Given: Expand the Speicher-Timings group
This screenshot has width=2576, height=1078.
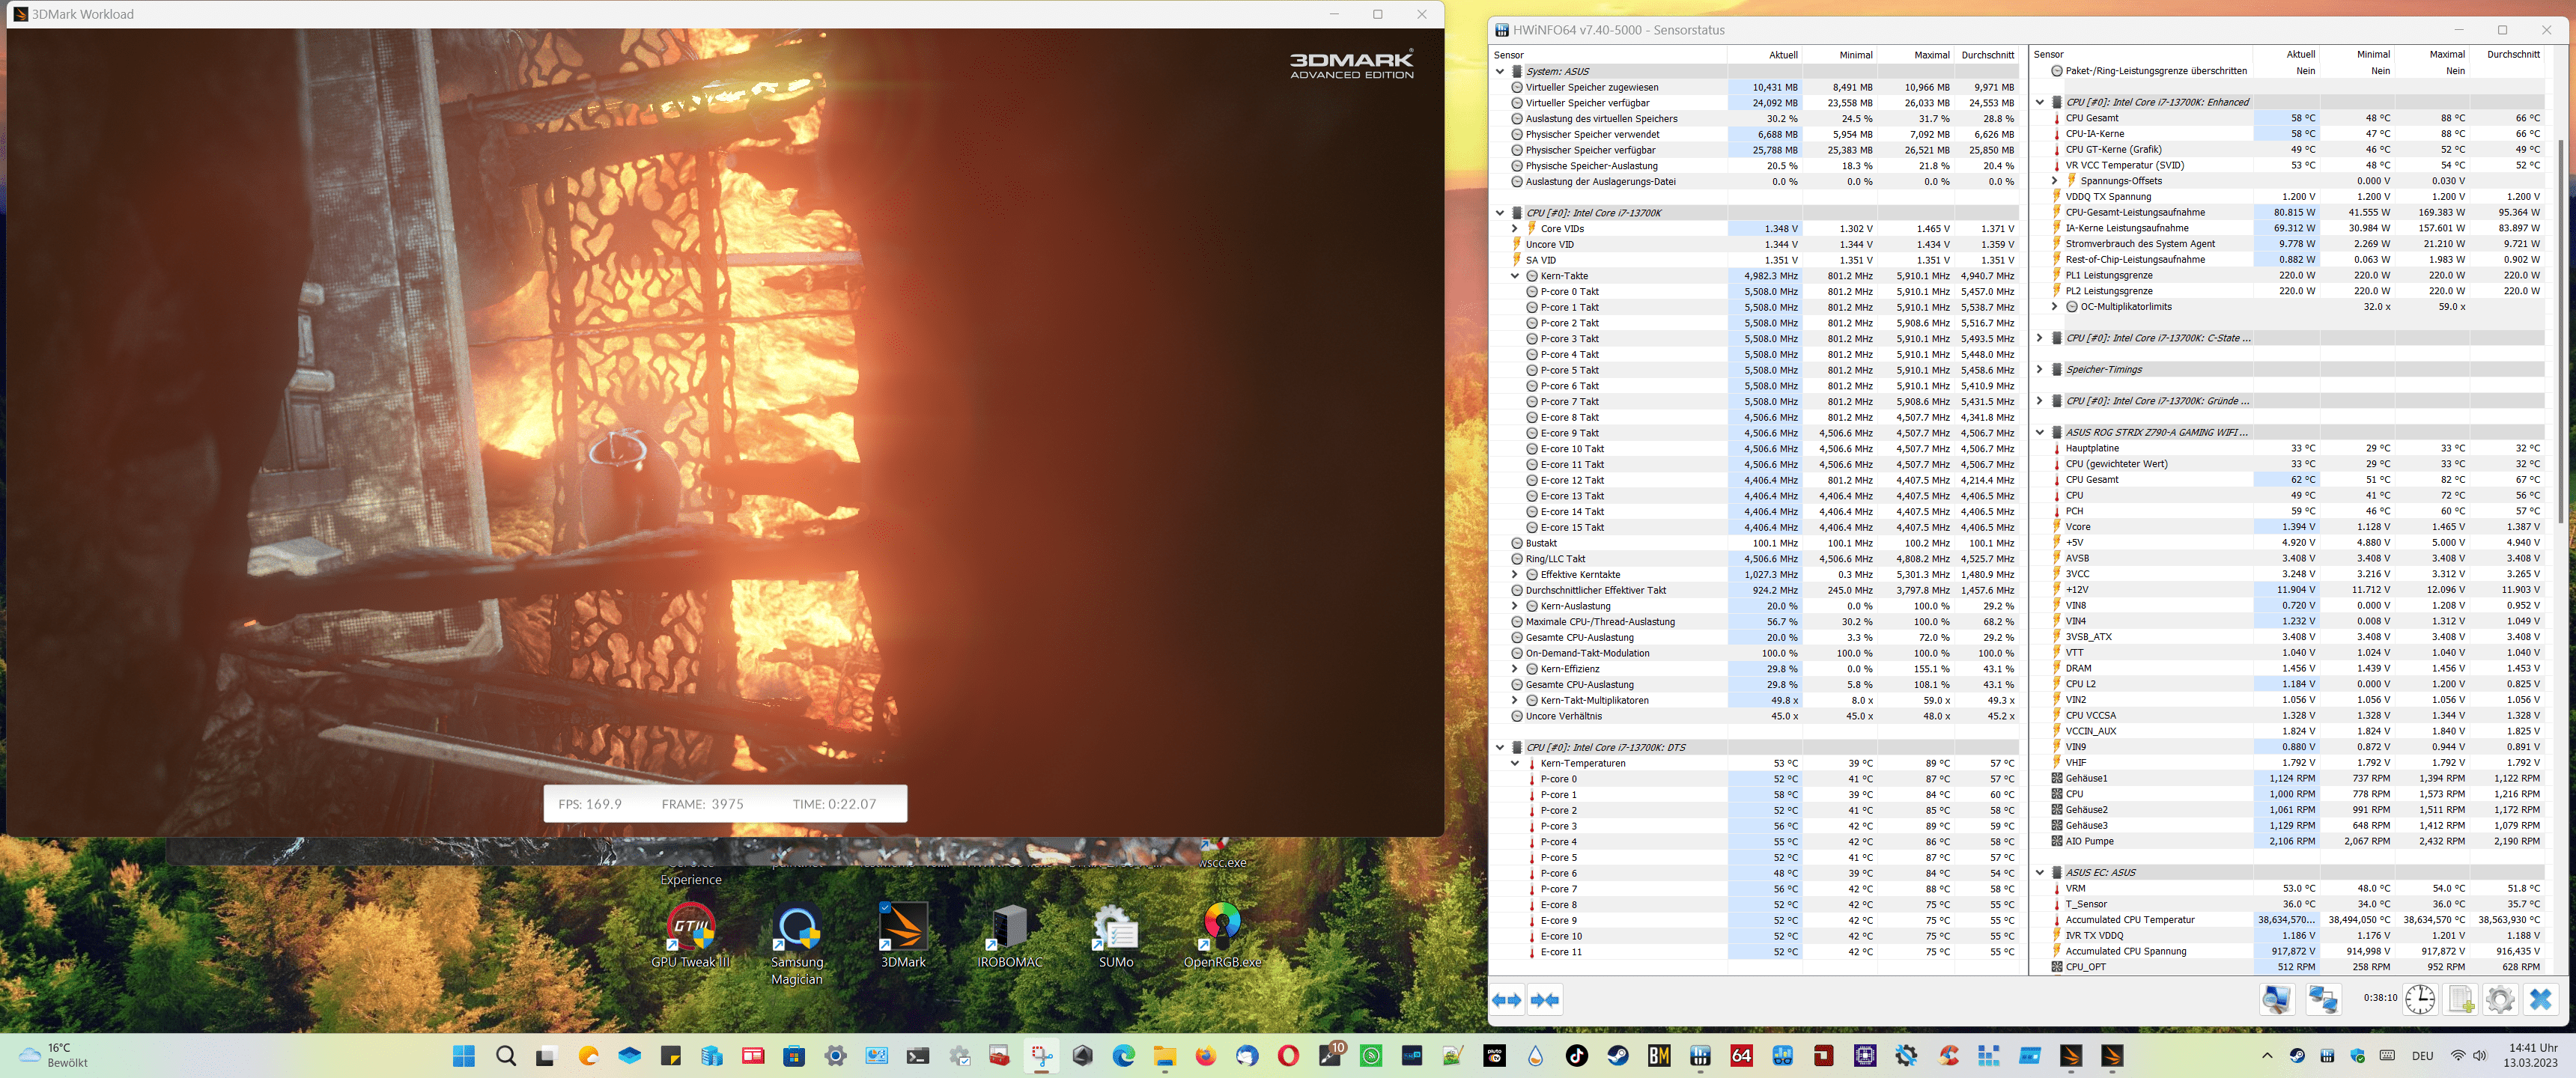Looking at the screenshot, I should (2040, 370).
